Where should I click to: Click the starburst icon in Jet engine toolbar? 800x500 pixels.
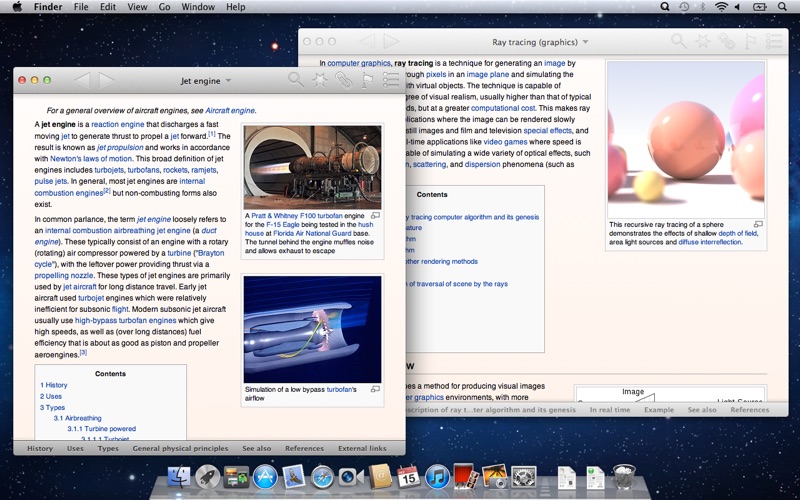click(320, 80)
